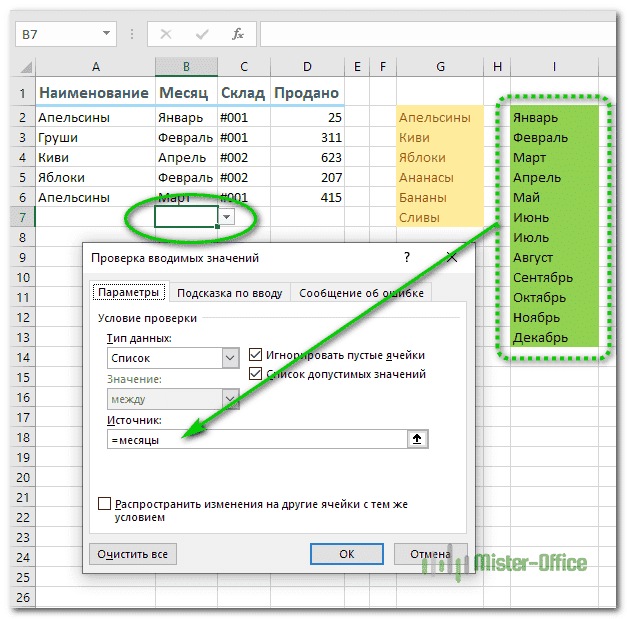The height and width of the screenshot is (619, 627).
Task: Click the help question mark in dialog title
Action: 406,258
